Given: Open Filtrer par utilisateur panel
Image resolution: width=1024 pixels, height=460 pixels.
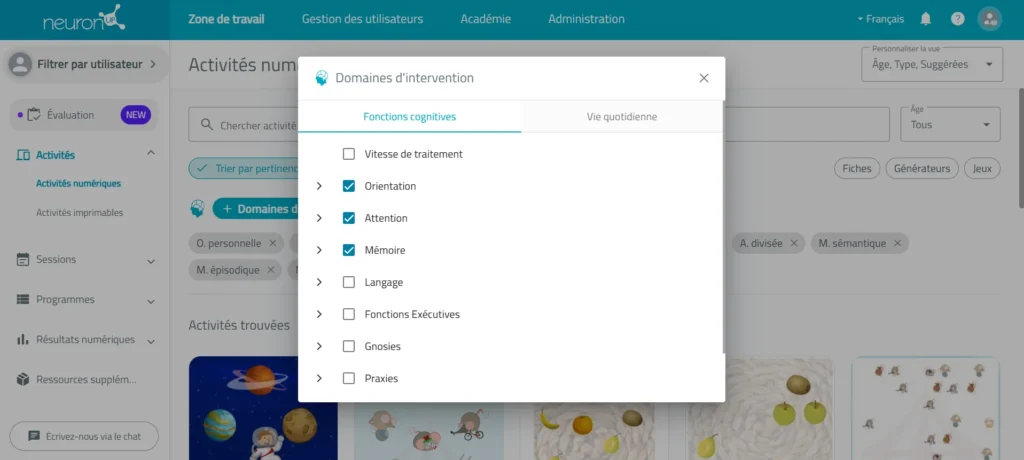Looking at the screenshot, I should 85,64.
